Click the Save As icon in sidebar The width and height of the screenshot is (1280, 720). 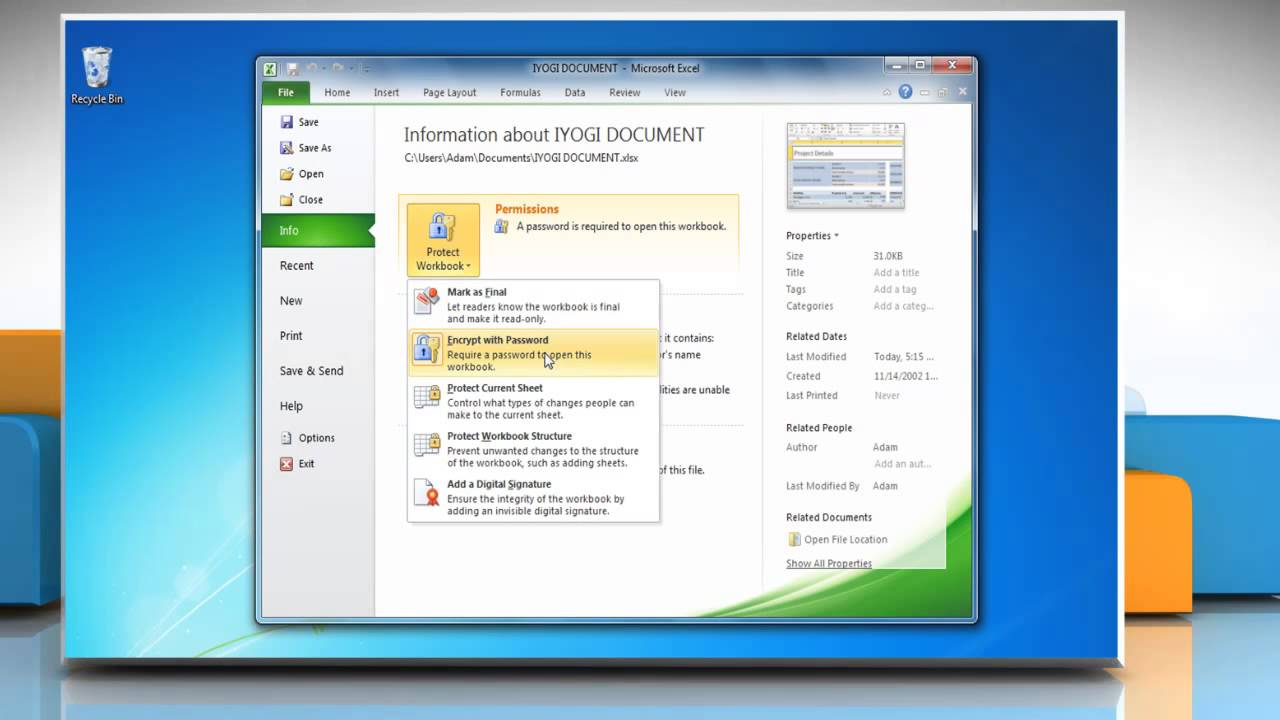287,148
